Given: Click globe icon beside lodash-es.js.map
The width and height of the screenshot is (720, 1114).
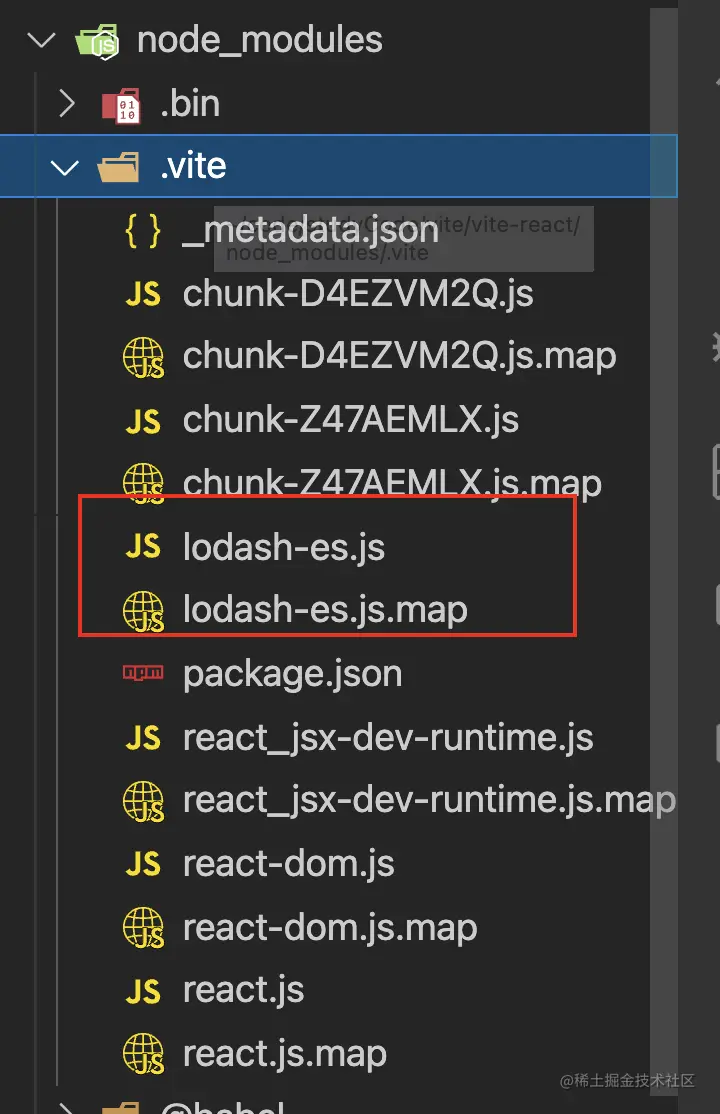Looking at the screenshot, I should 143,611.
